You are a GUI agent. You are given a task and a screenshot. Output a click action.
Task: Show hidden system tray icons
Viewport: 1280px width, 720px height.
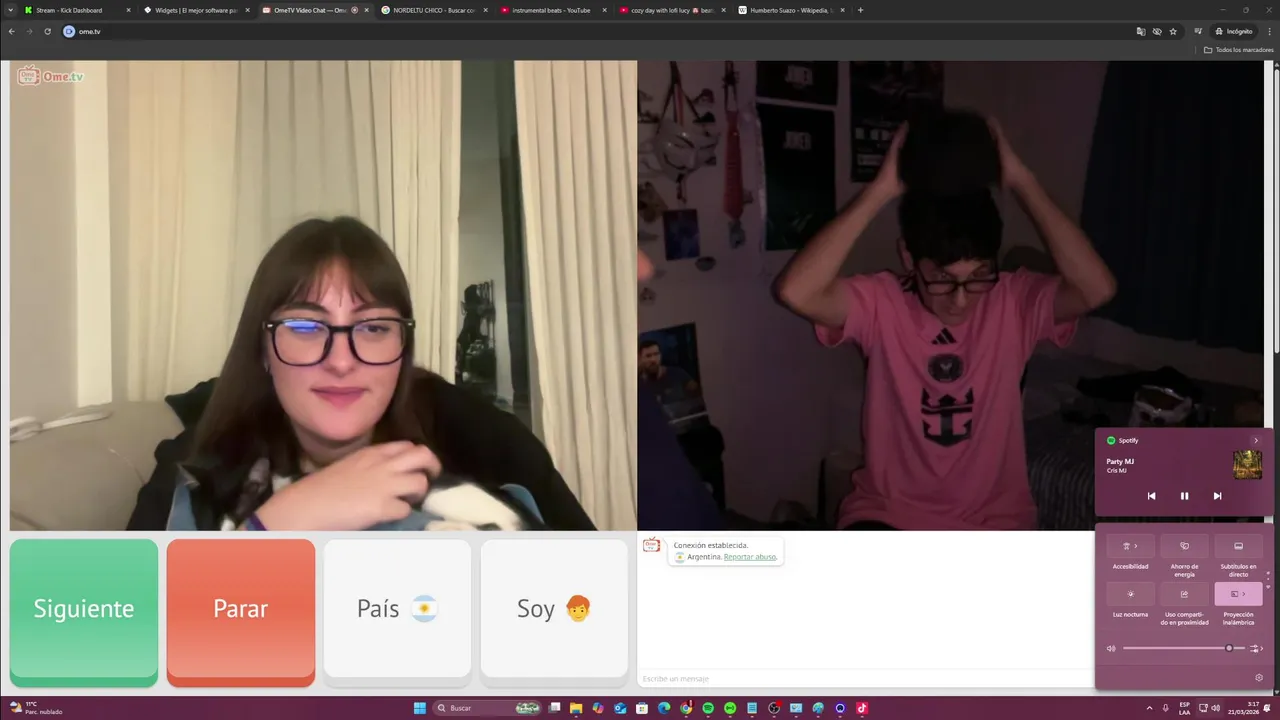(1149, 708)
